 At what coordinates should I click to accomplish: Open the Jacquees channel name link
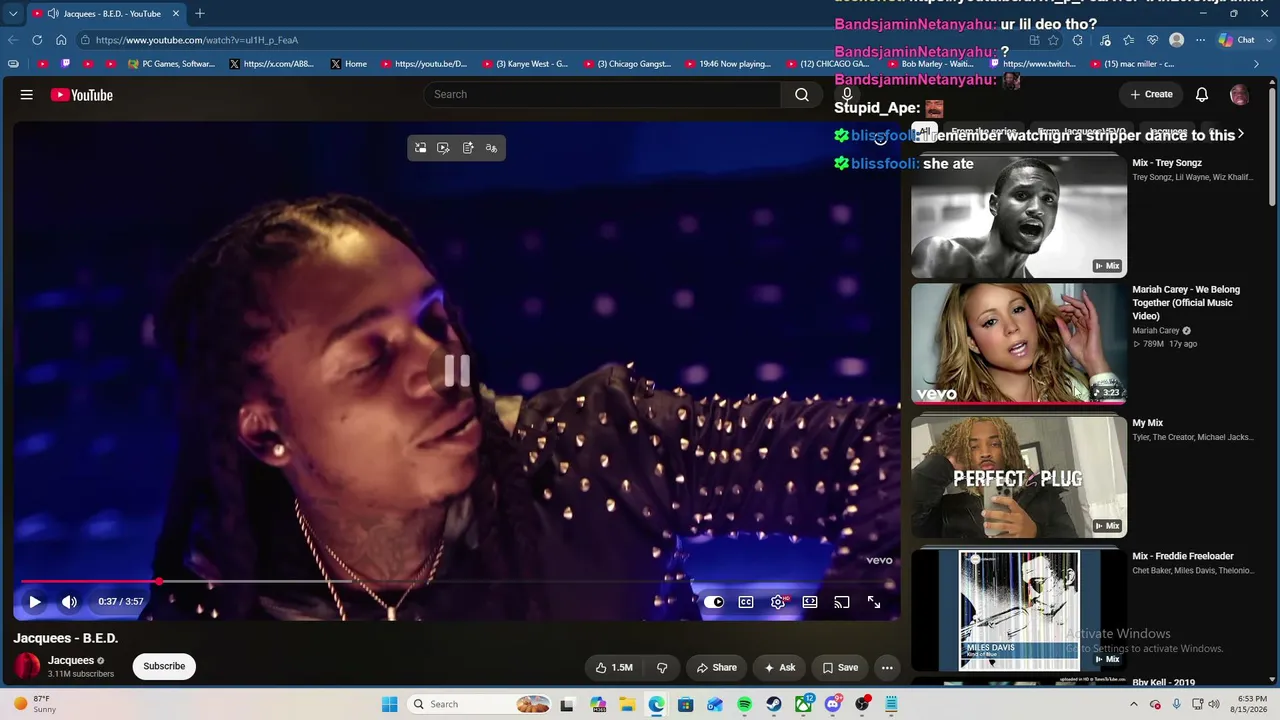click(x=71, y=660)
